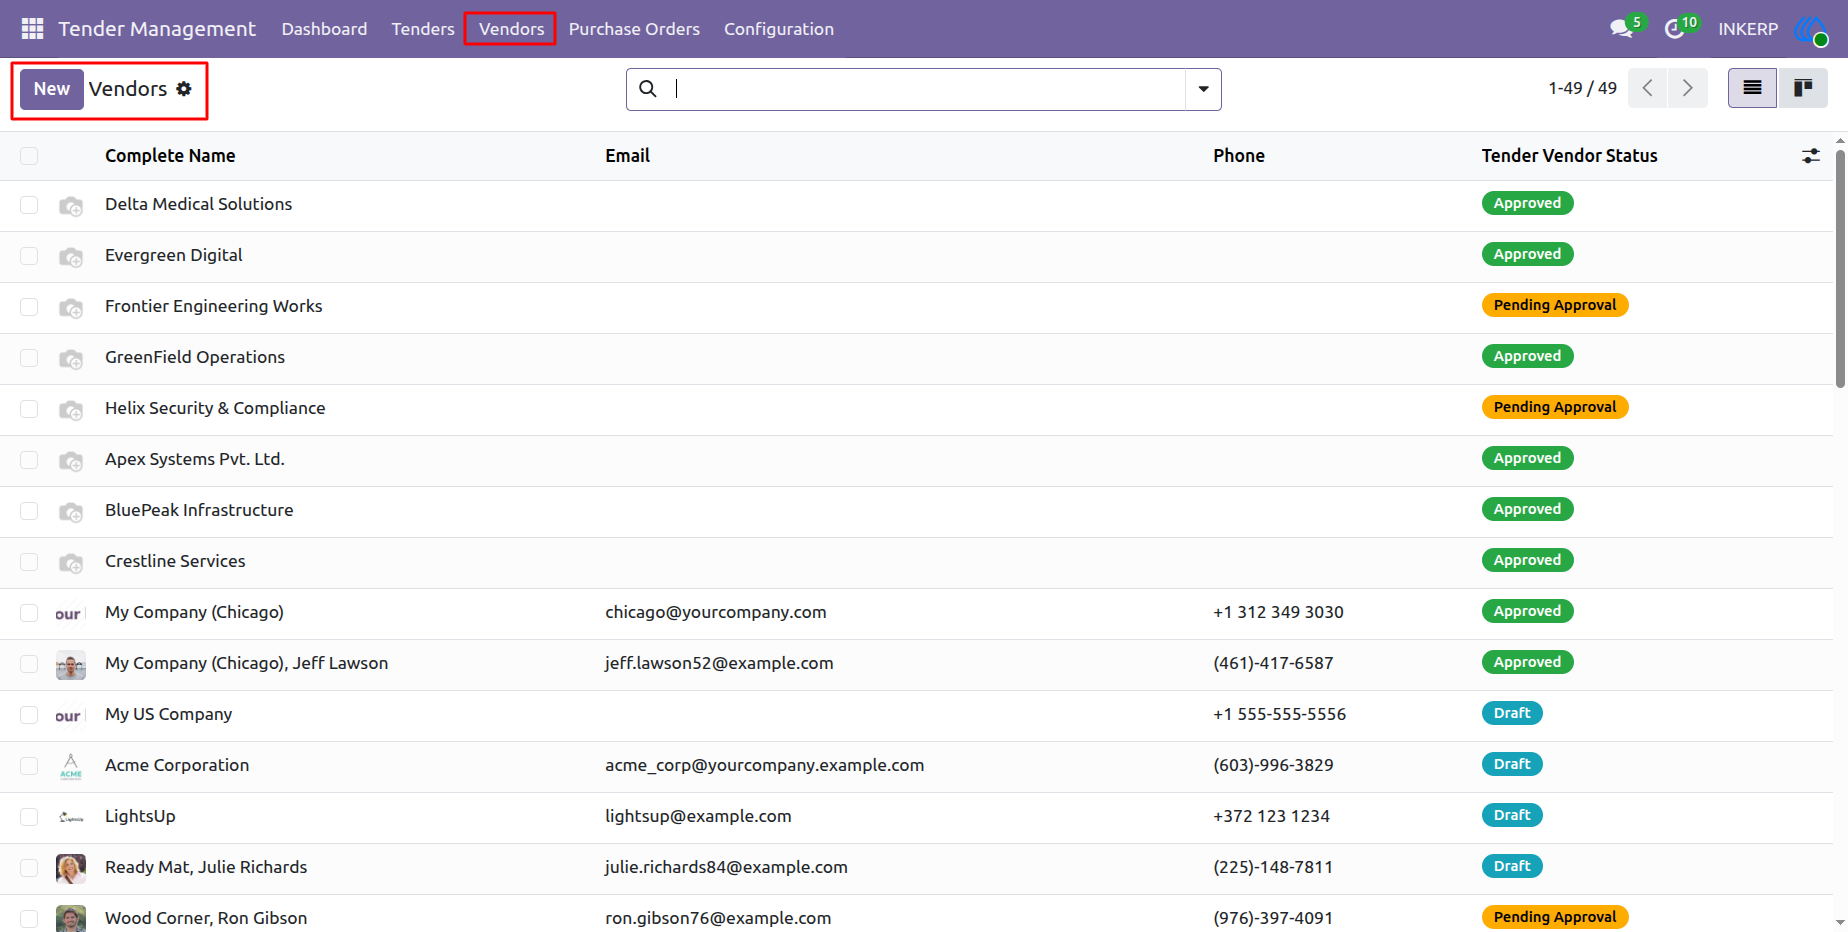The image size is (1848, 932).
Task: Click Julie Richards photo thumbnail
Action: pos(71,869)
